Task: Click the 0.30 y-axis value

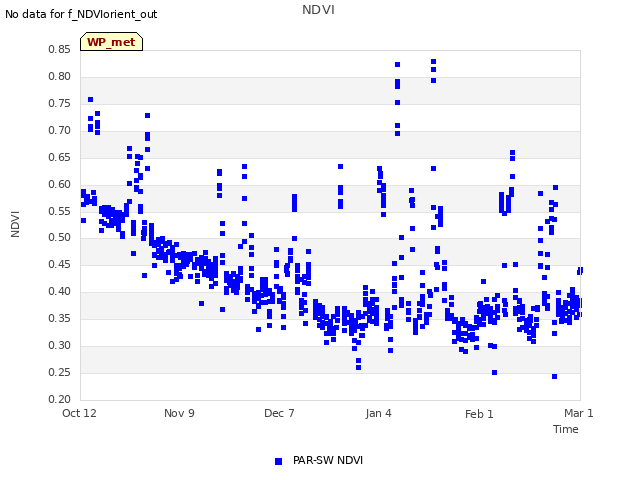Action: [x=60, y=345]
